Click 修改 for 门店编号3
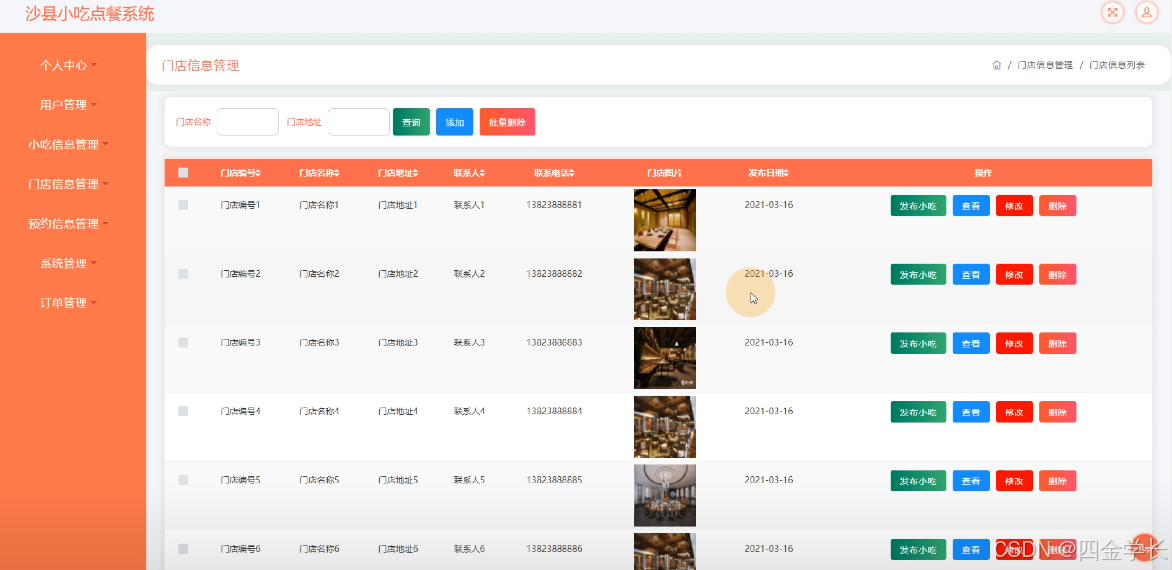 pyautogui.click(x=1014, y=343)
